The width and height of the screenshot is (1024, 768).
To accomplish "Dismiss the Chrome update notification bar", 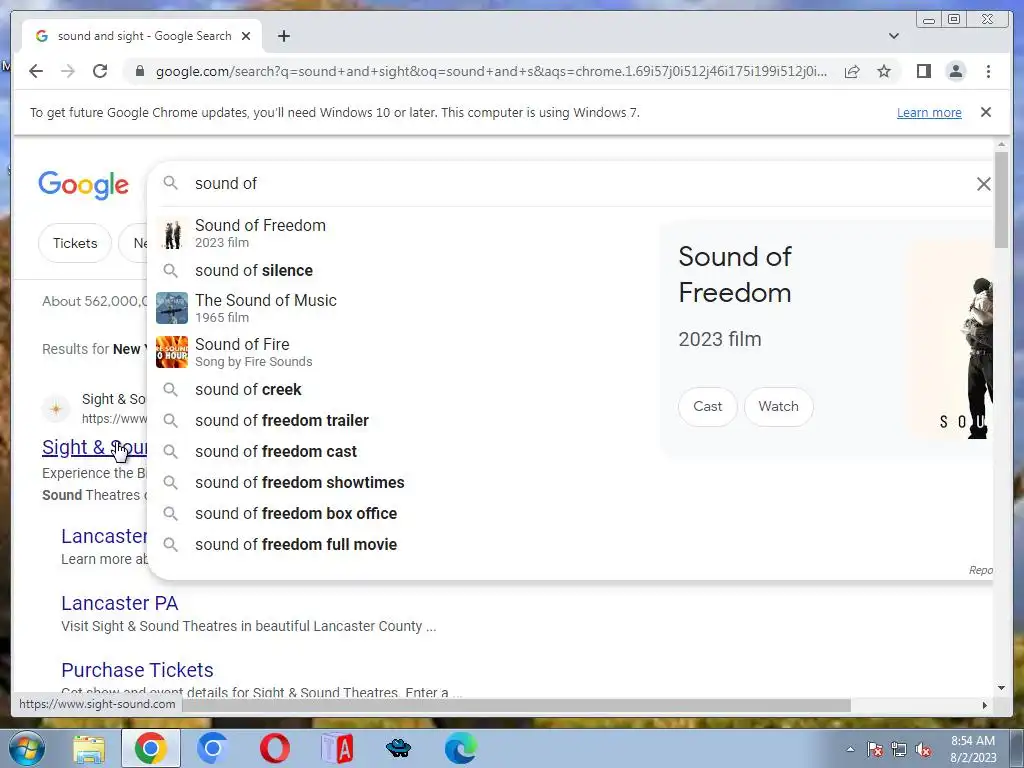I will [986, 112].
